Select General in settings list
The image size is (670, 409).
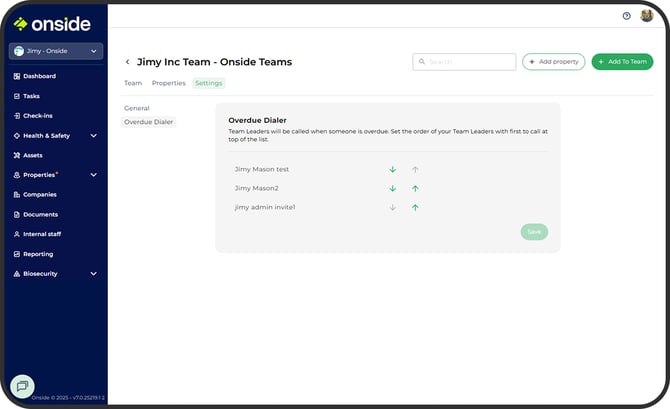pyautogui.click(x=137, y=107)
